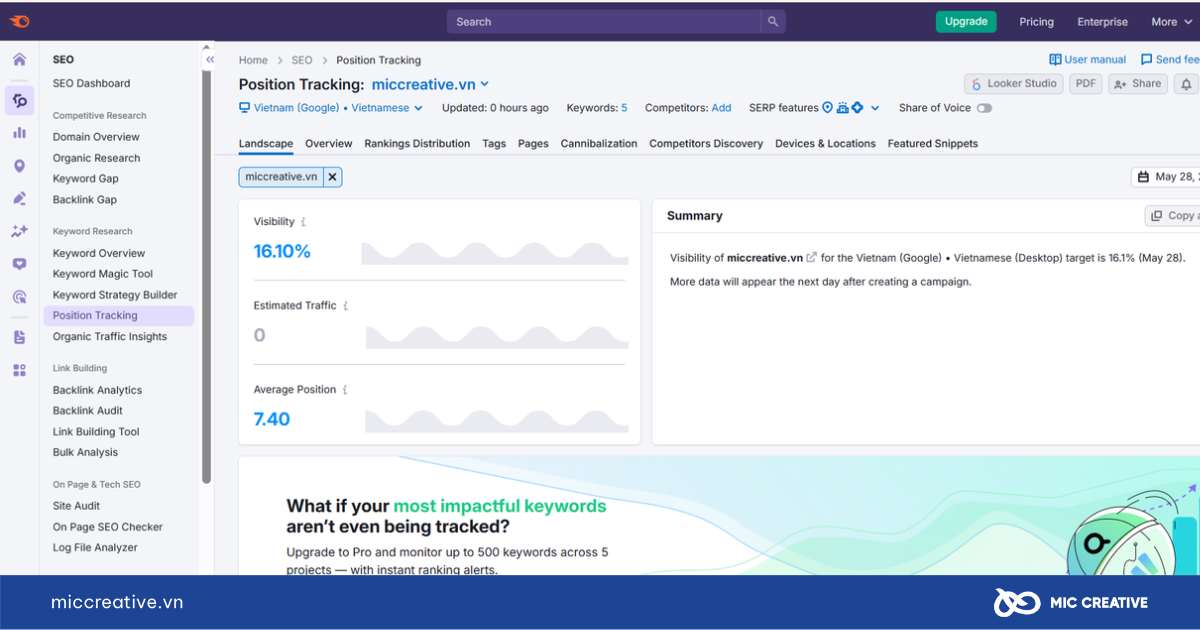Open the Pages tab

coord(533,144)
